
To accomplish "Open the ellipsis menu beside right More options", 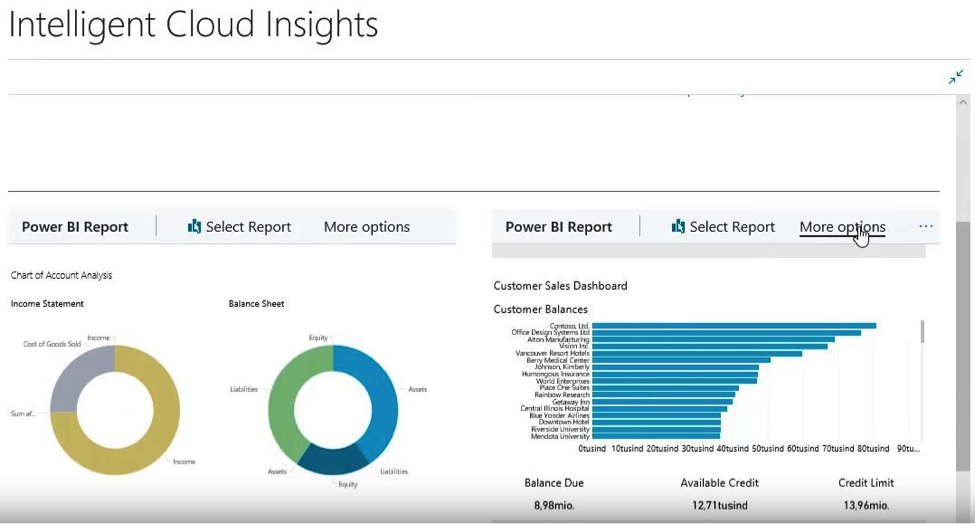I will click(x=925, y=227).
